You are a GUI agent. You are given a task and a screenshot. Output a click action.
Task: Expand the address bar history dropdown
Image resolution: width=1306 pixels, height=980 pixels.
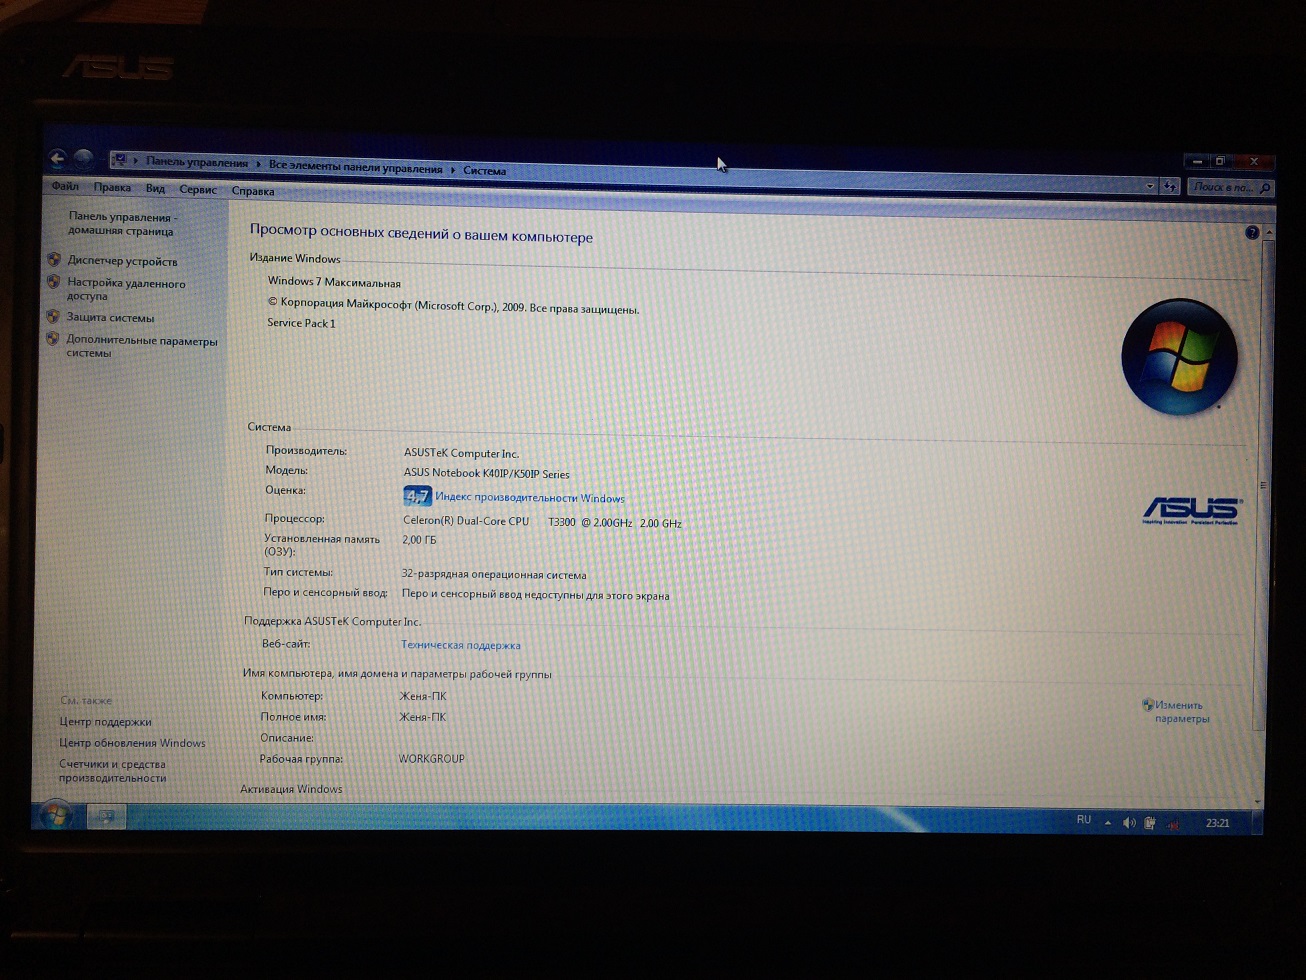(x=1149, y=185)
